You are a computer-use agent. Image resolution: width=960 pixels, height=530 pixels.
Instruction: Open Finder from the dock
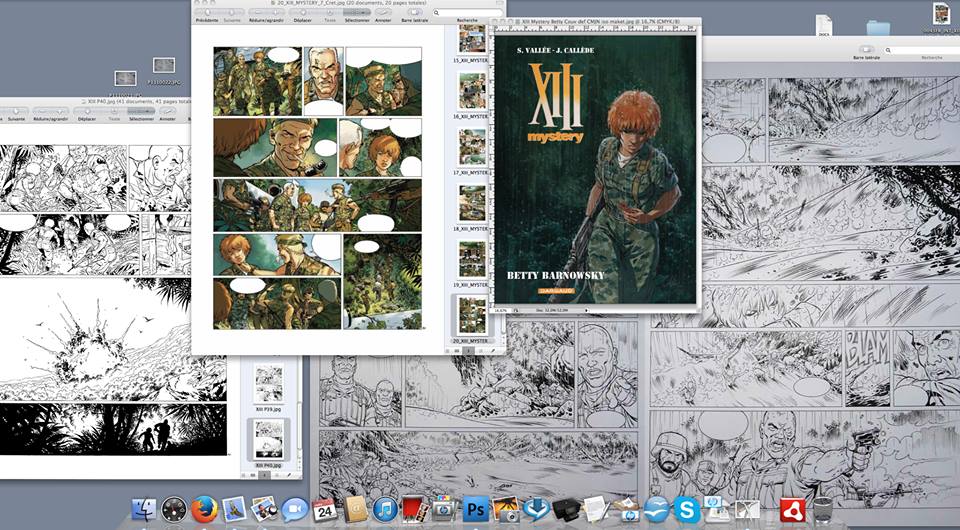pyautogui.click(x=144, y=509)
